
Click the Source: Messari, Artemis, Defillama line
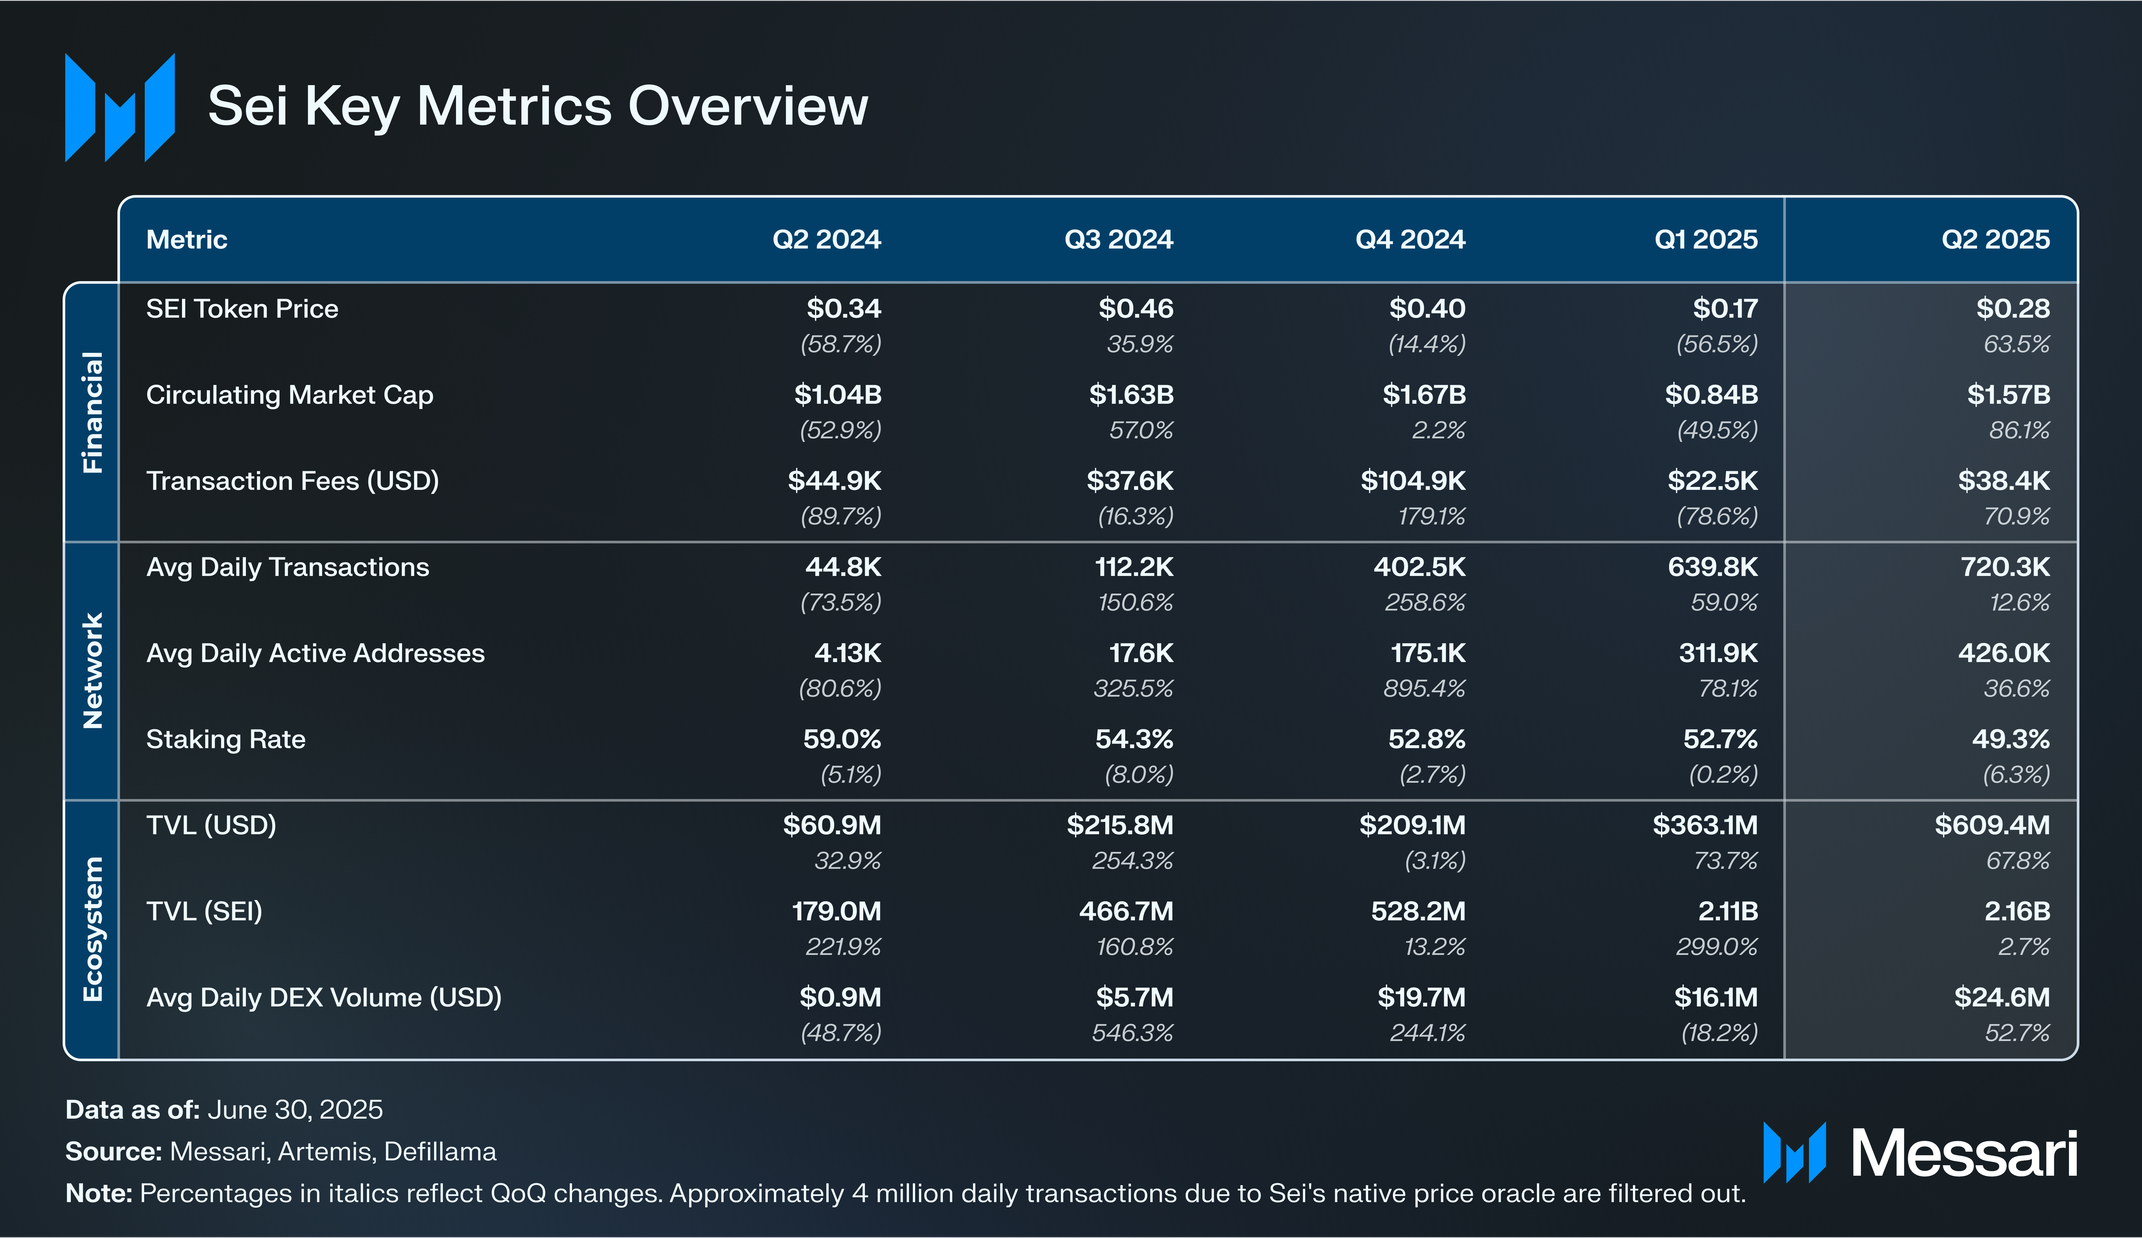[x=281, y=1152]
